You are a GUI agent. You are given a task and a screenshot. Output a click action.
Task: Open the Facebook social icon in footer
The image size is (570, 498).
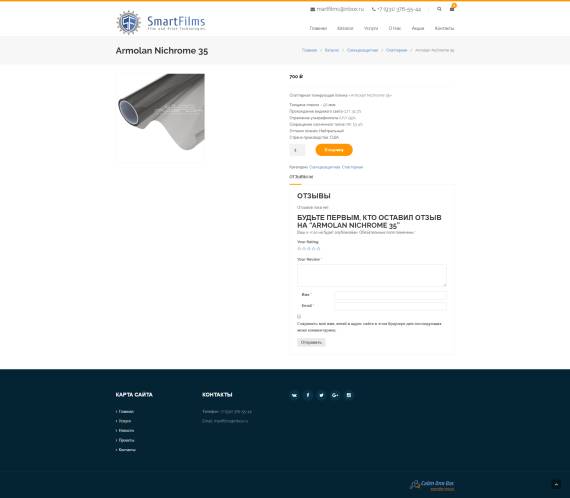(308, 395)
